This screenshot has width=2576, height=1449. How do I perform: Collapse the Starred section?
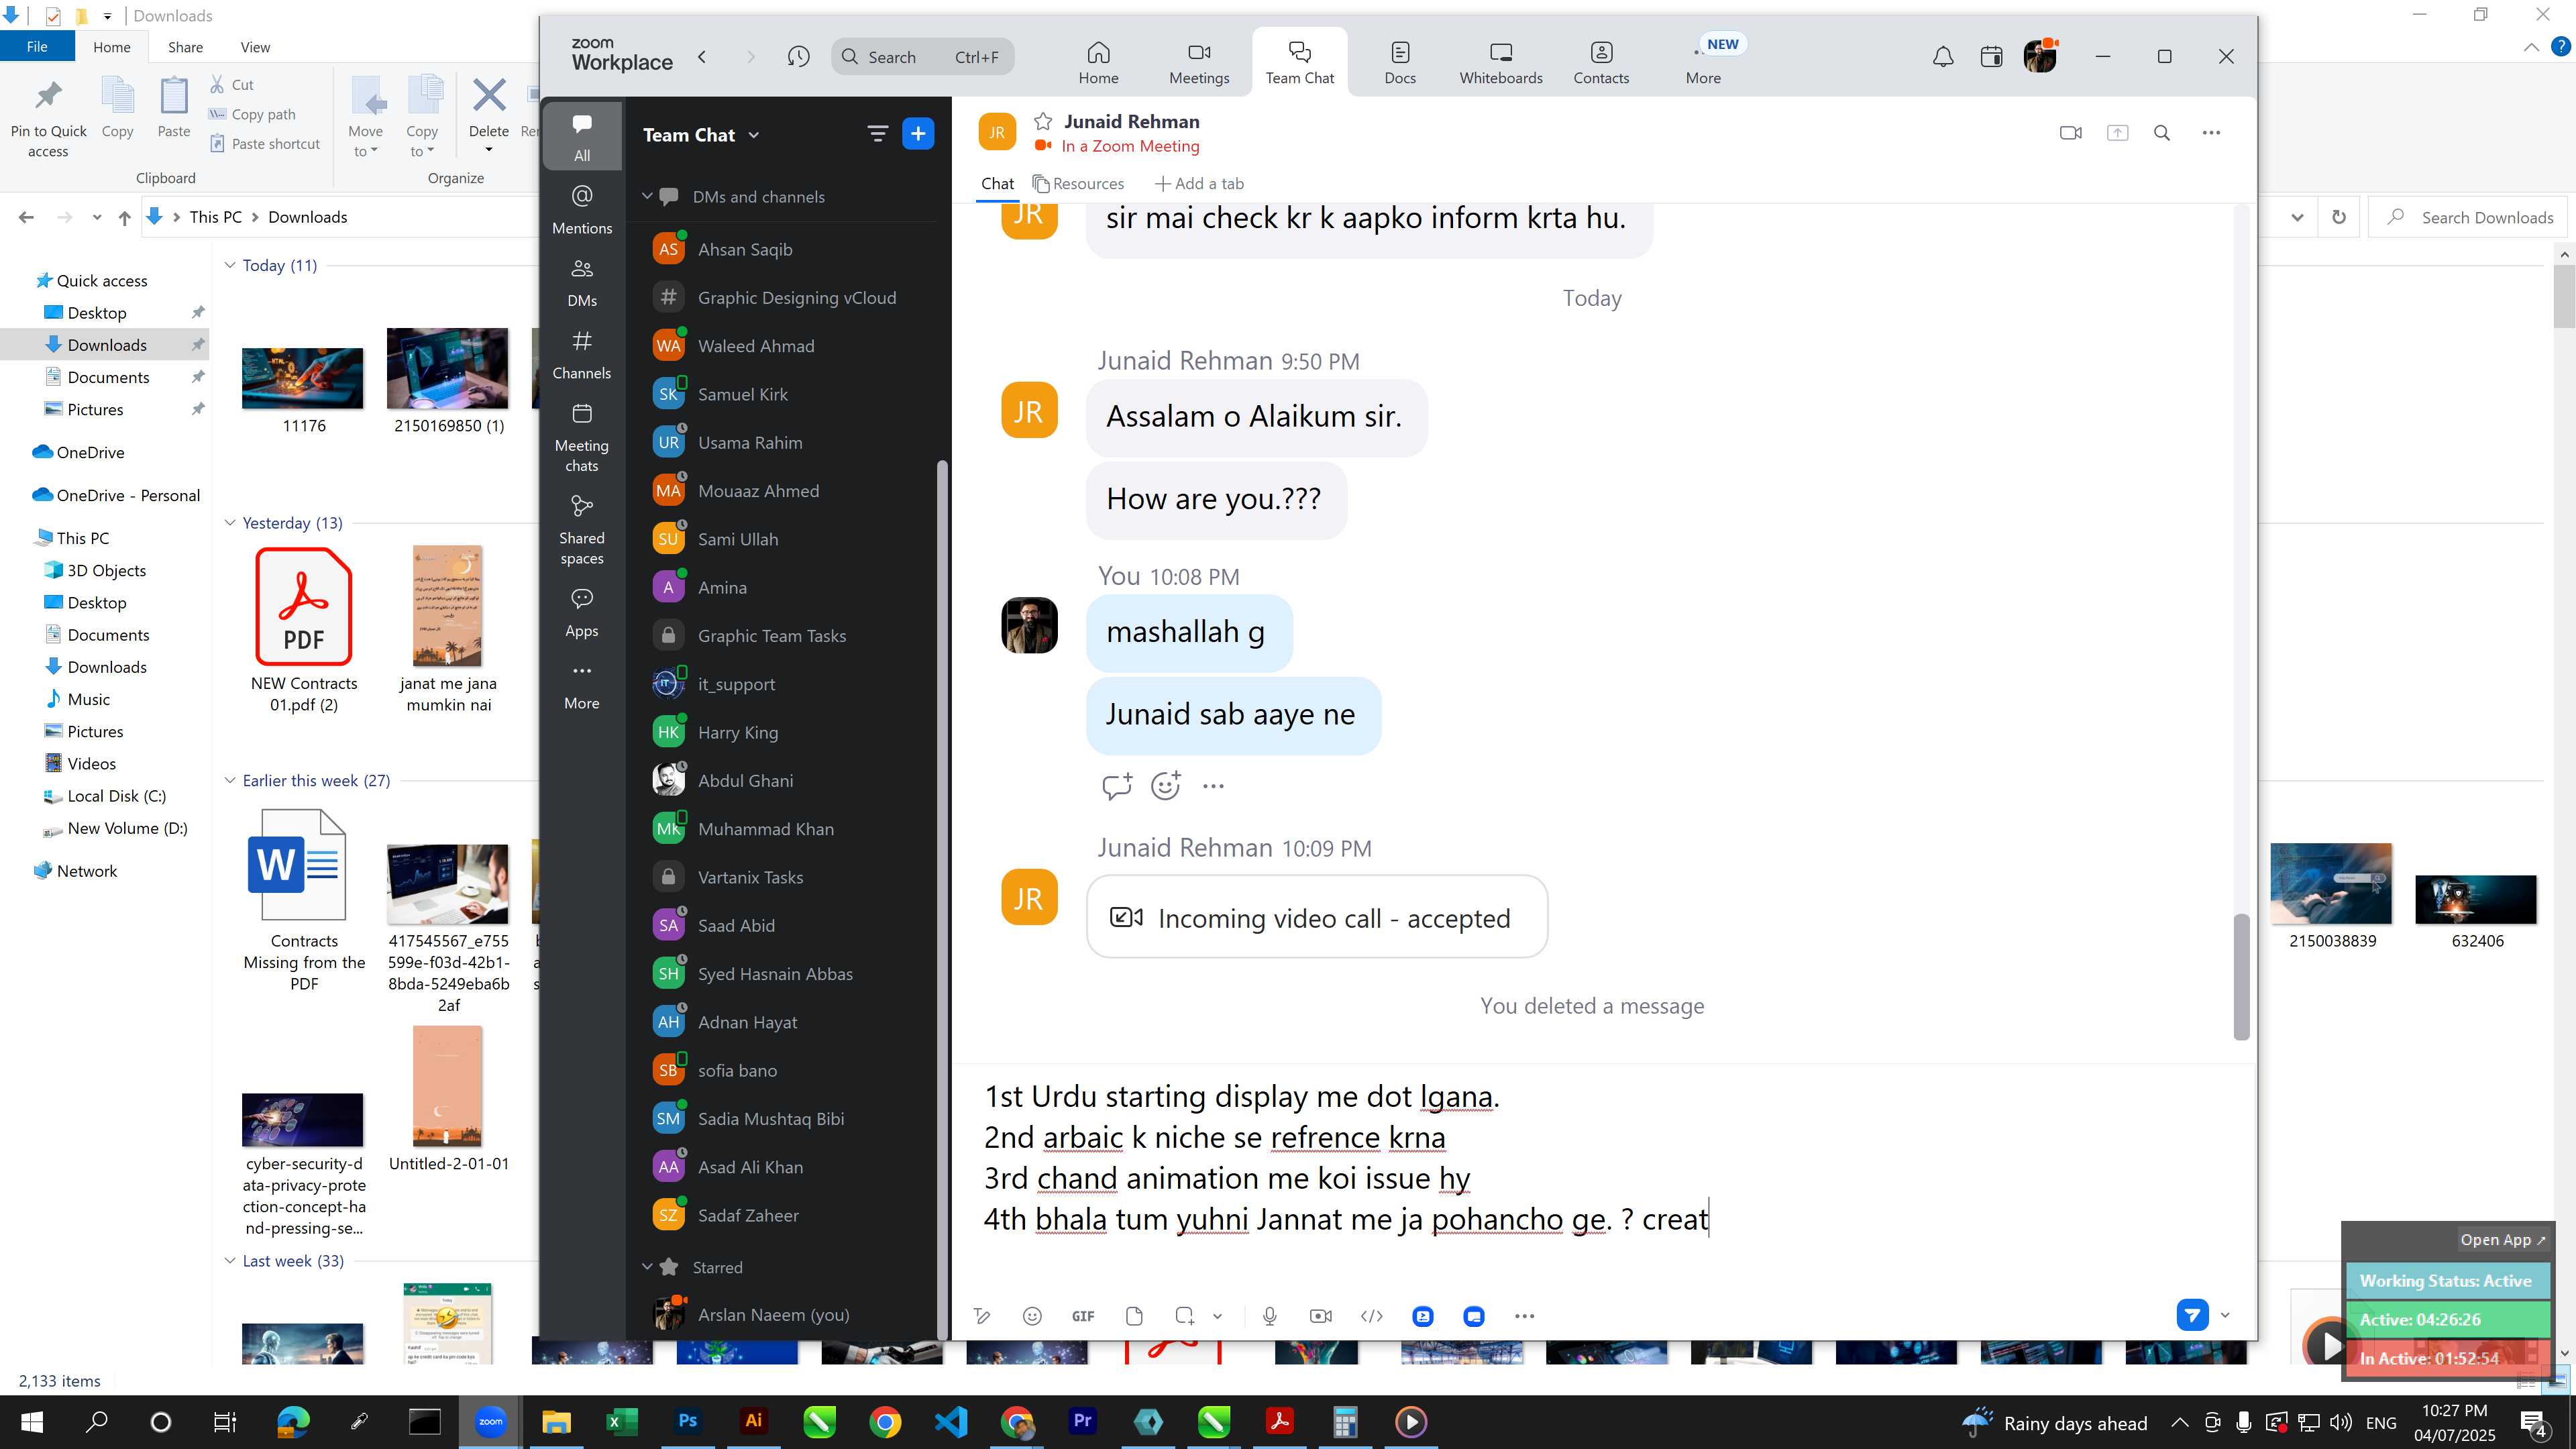(647, 1267)
